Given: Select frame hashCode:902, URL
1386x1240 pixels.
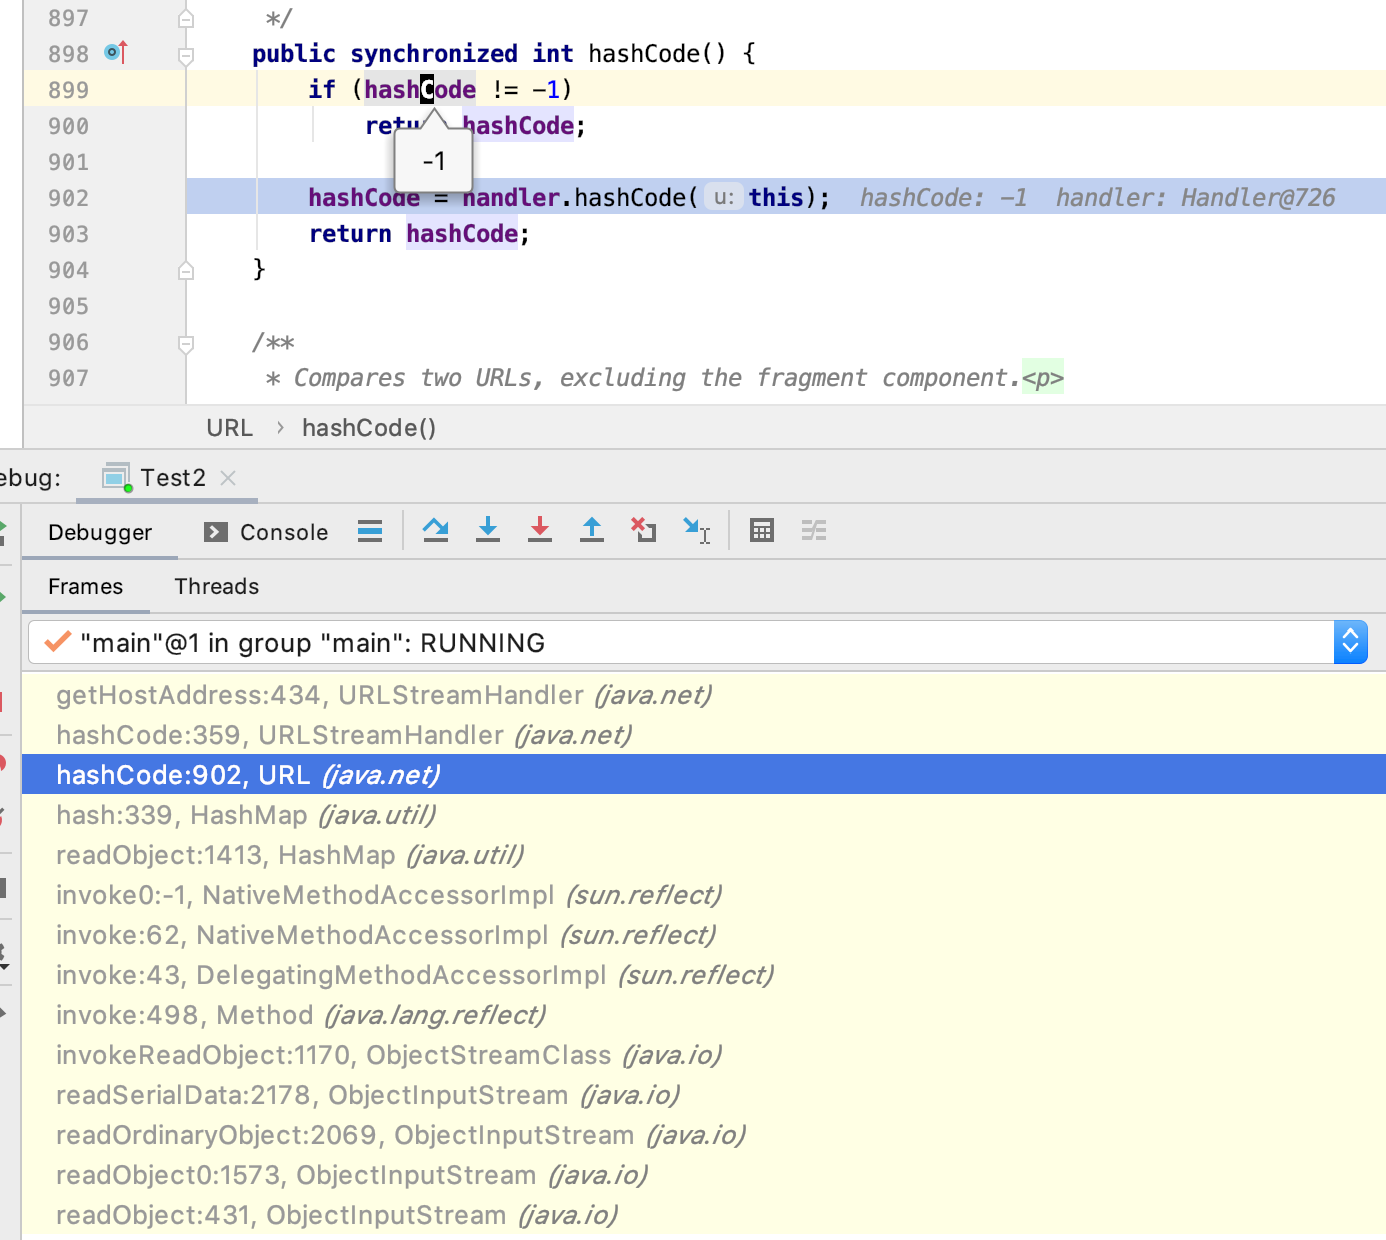Looking at the screenshot, I should tap(704, 775).
